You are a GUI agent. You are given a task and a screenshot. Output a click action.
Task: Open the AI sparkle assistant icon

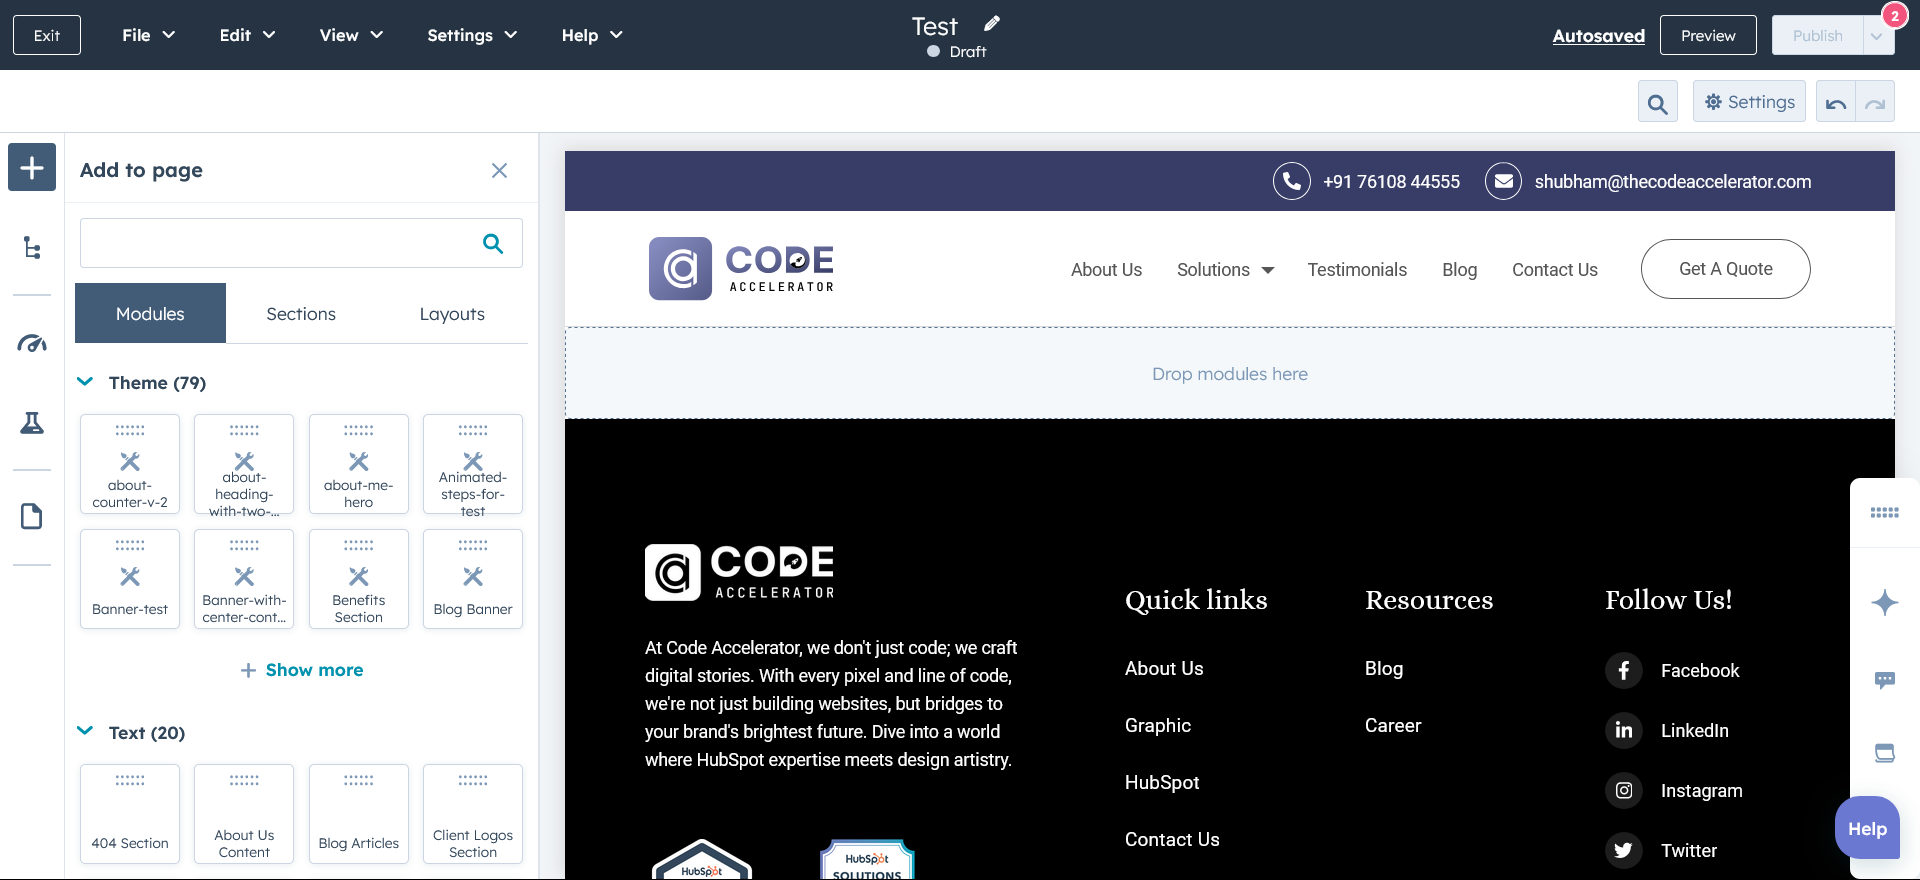point(1884,602)
